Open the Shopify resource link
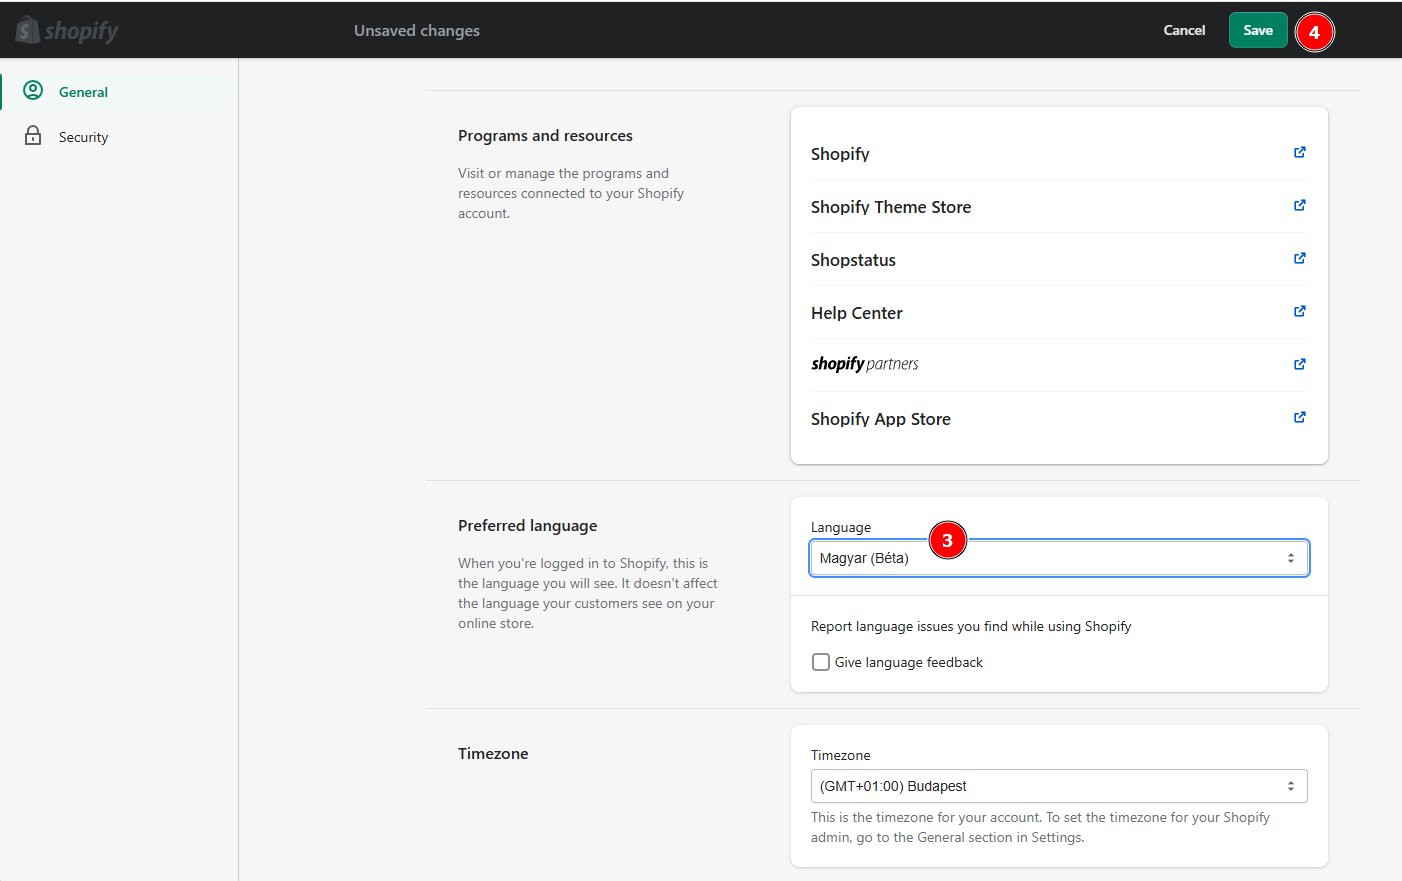The height and width of the screenshot is (881, 1402). coord(840,154)
